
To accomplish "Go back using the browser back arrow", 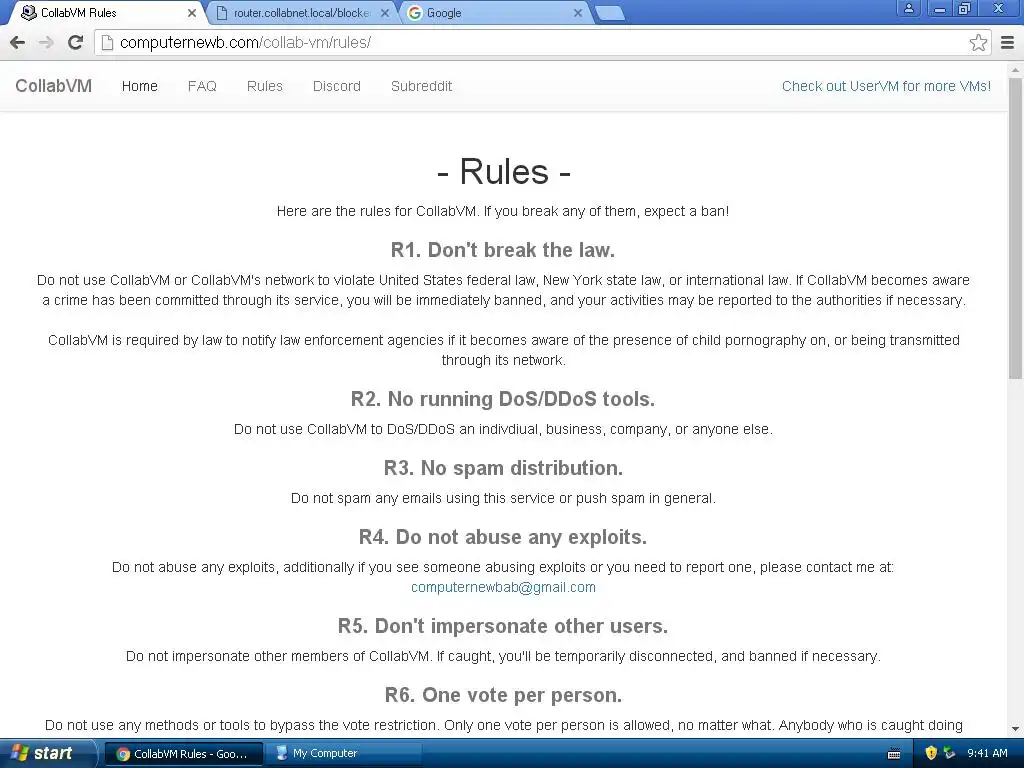I will (18, 42).
